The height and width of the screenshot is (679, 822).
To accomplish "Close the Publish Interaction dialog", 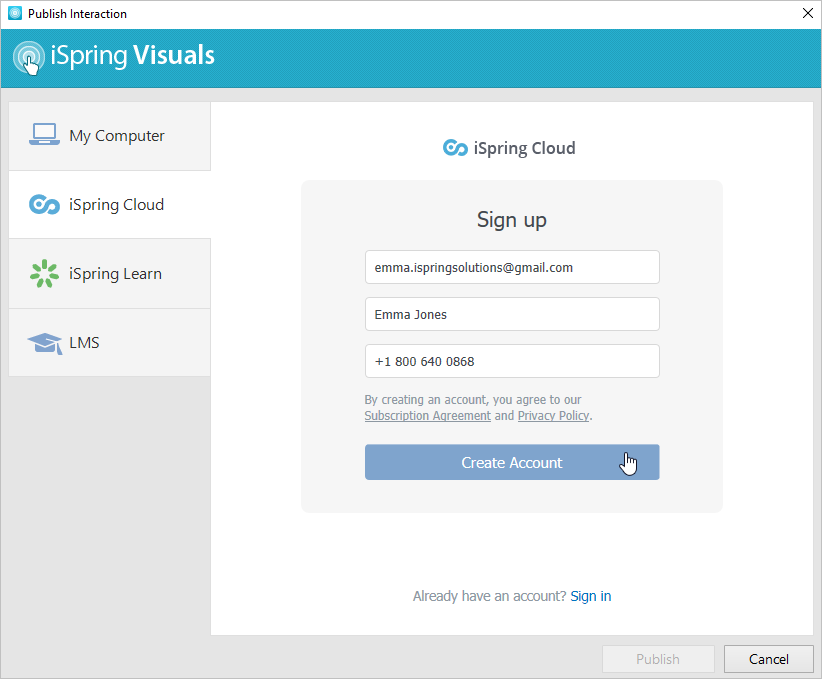I will [x=808, y=13].
